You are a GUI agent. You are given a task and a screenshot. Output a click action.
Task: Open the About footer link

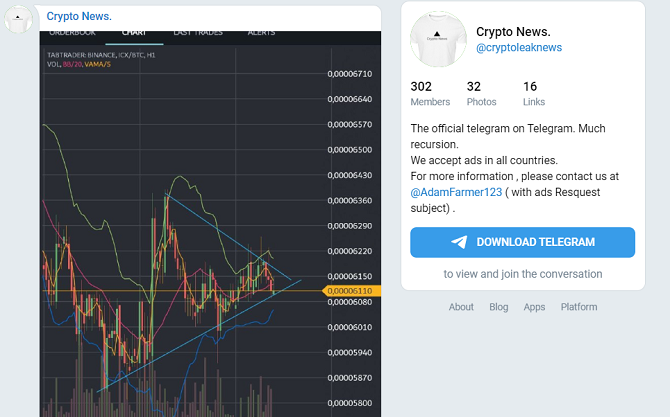point(461,307)
